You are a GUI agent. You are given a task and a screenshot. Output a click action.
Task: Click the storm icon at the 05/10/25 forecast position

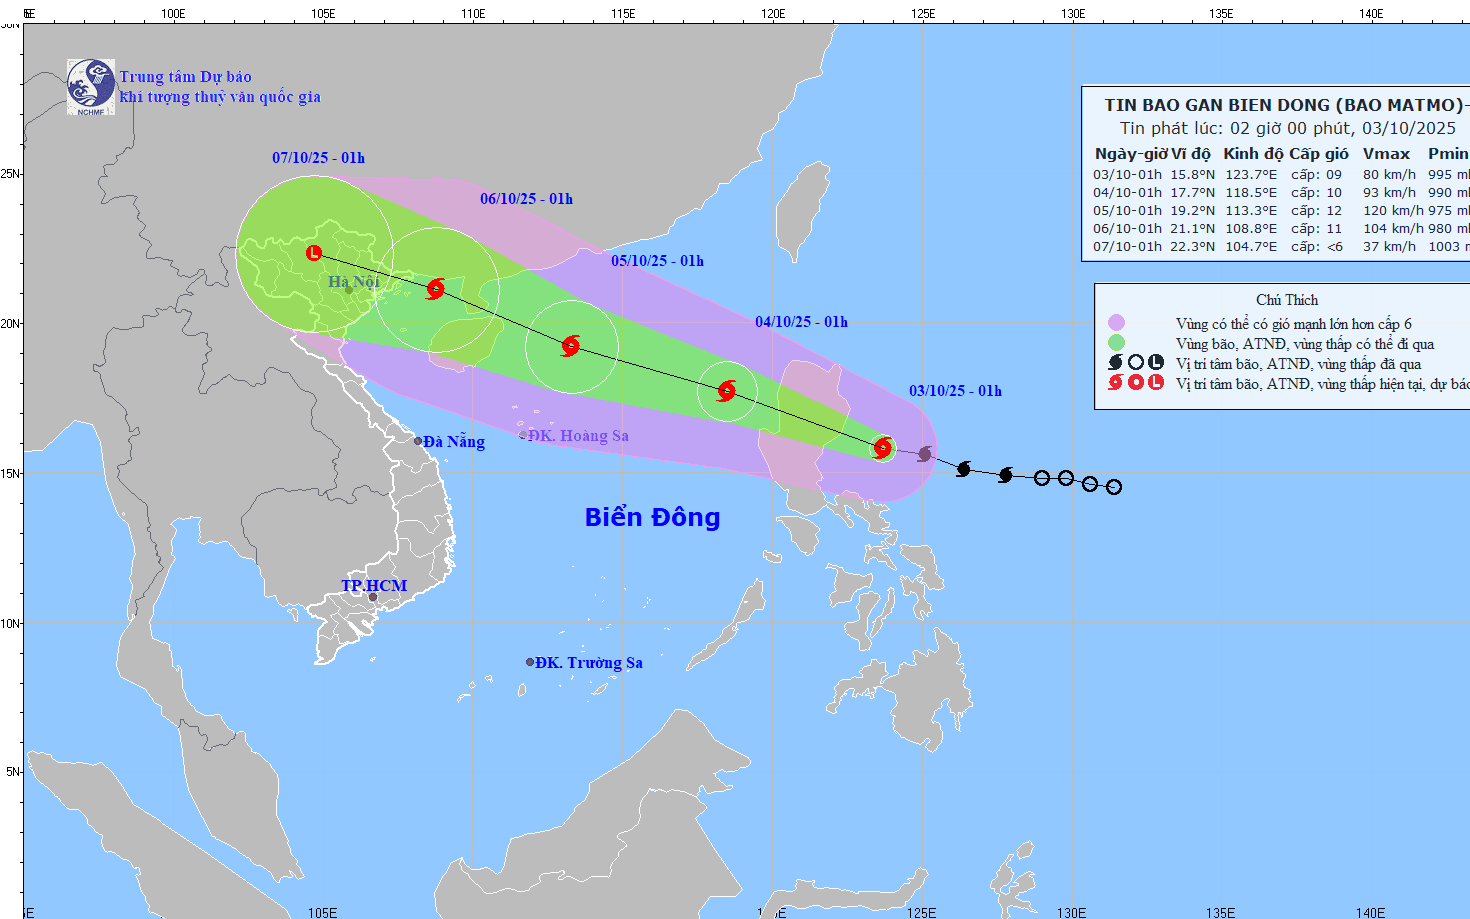click(x=571, y=346)
